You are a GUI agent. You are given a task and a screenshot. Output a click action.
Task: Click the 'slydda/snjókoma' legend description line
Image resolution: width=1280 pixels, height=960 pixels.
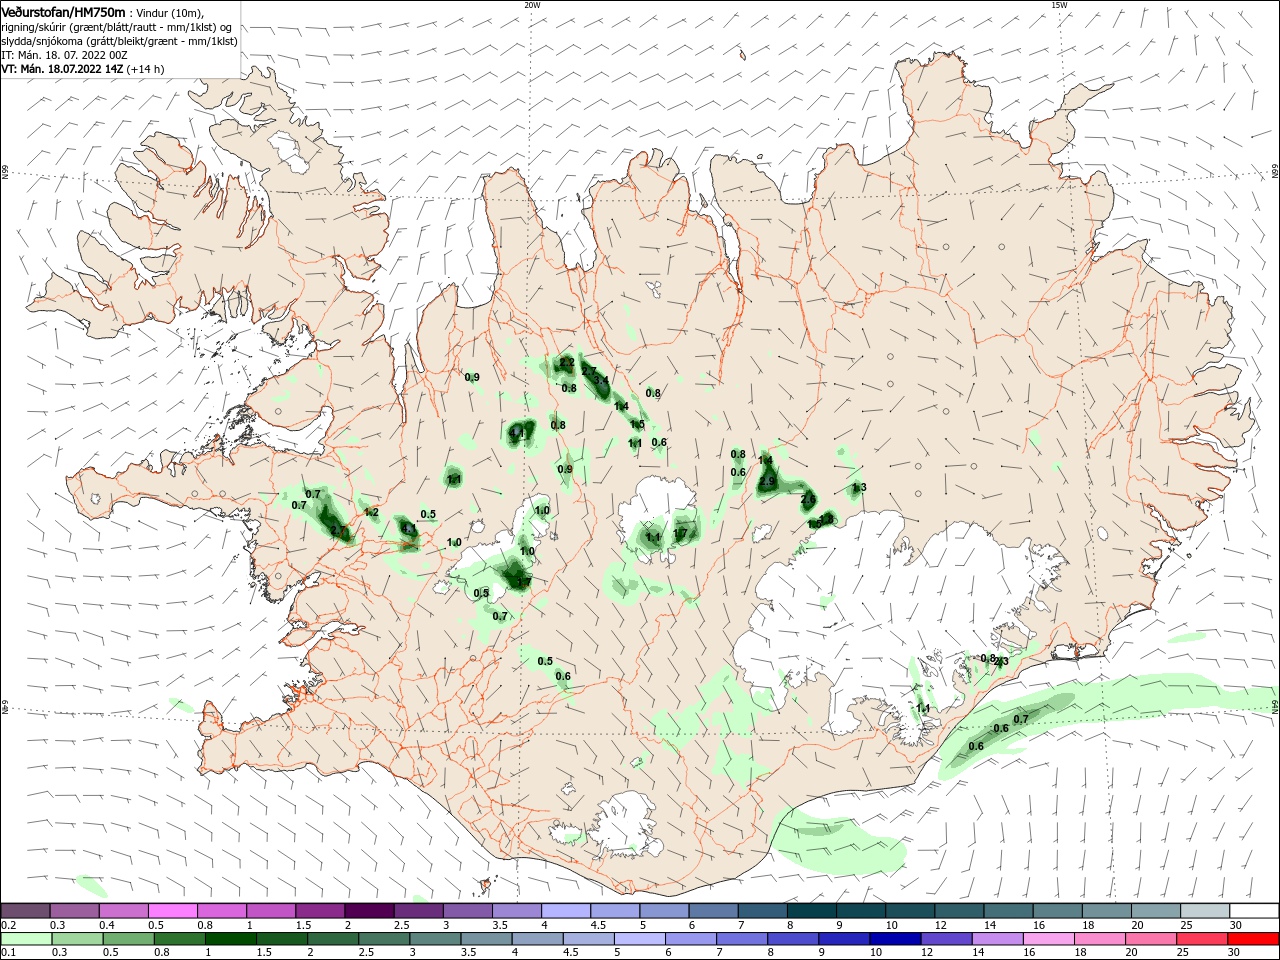[x=119, y=41]
